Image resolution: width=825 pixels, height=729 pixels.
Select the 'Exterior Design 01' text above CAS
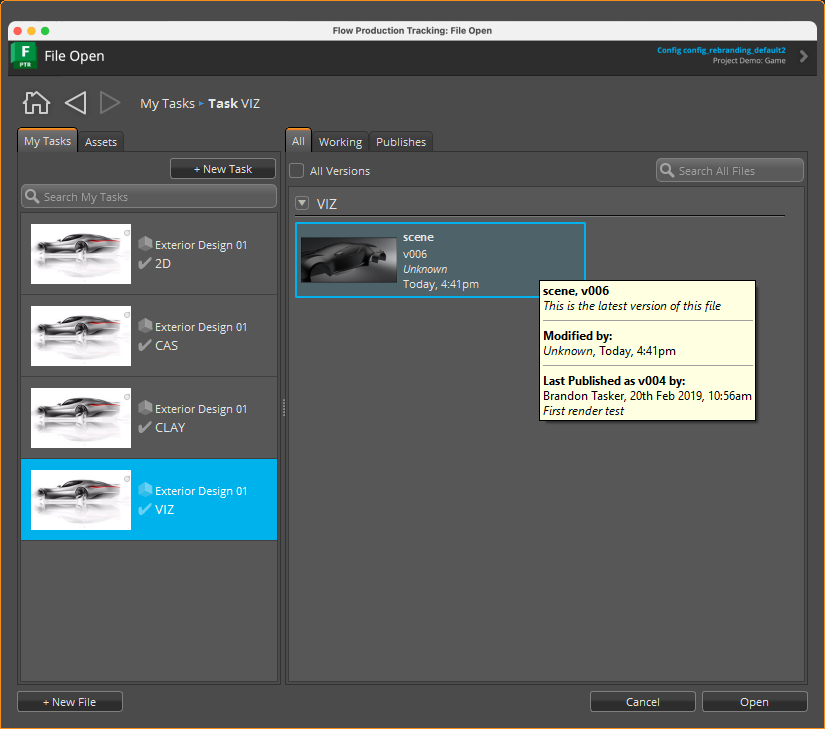[201, 327]
